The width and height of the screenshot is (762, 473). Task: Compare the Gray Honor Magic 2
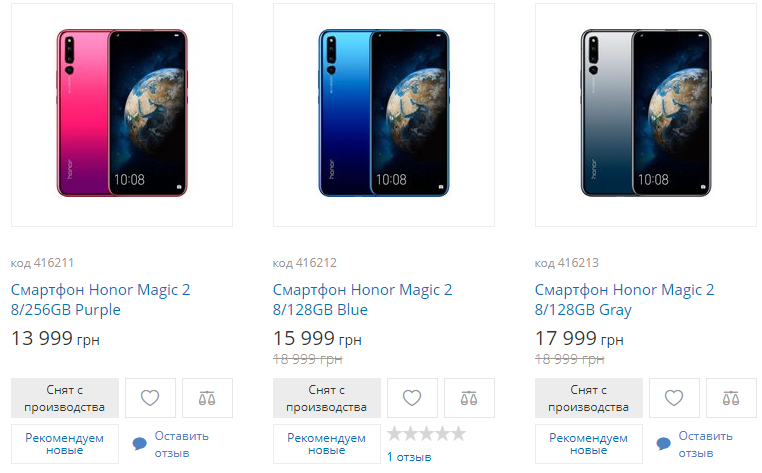(731, 398)
